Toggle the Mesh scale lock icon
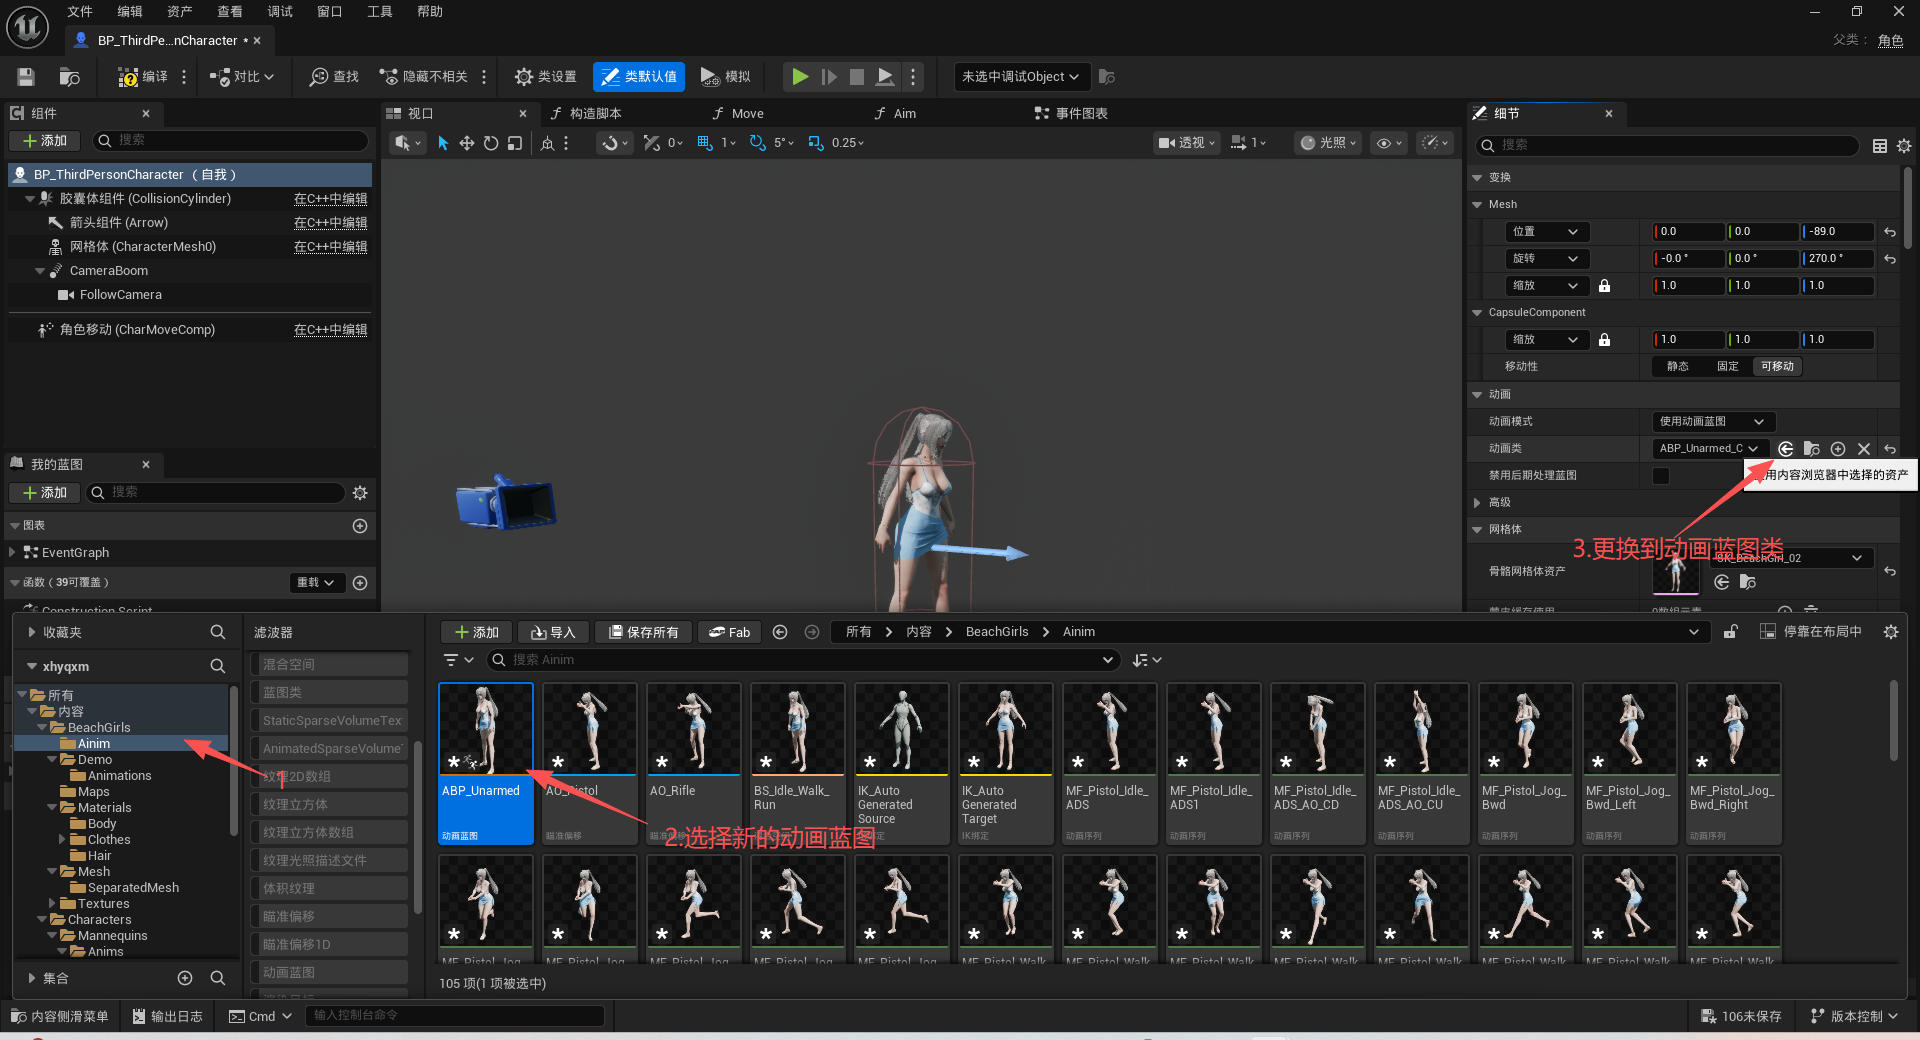Screen dimensions: 1920x1040 click(x=1605, y=286)
